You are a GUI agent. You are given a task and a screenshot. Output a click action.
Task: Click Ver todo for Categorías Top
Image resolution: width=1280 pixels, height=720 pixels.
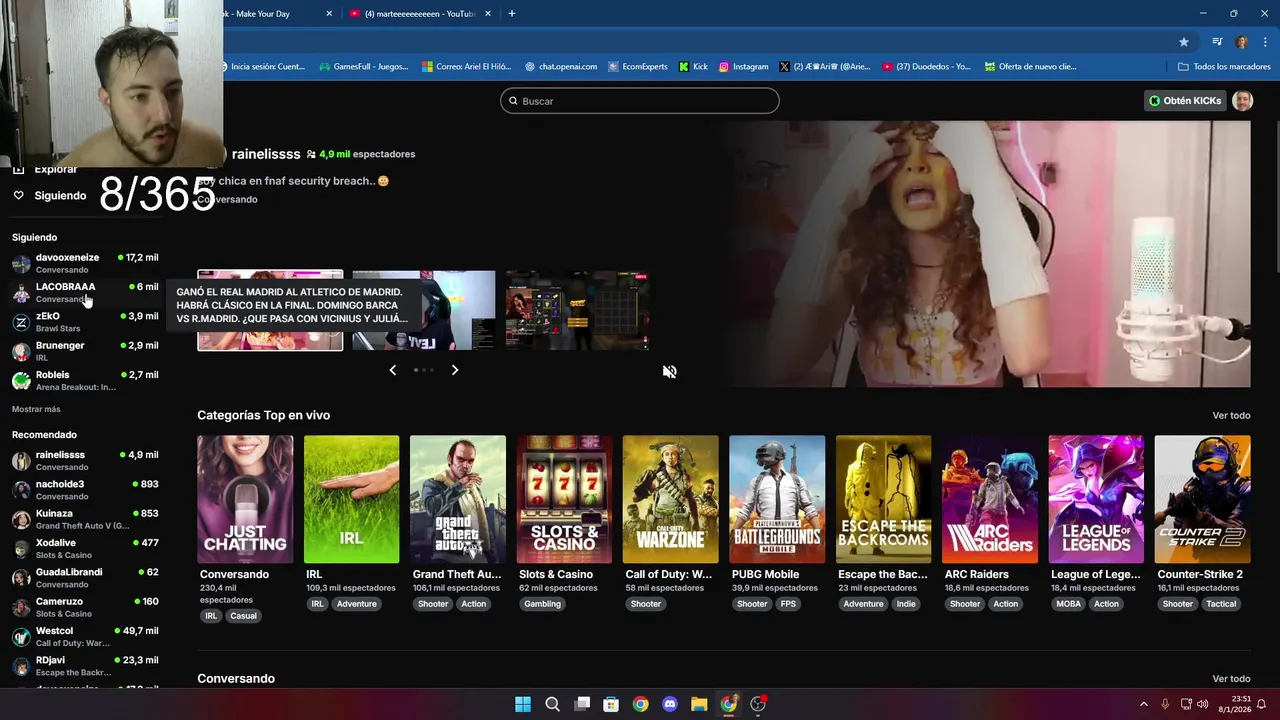coord(1231,415)
